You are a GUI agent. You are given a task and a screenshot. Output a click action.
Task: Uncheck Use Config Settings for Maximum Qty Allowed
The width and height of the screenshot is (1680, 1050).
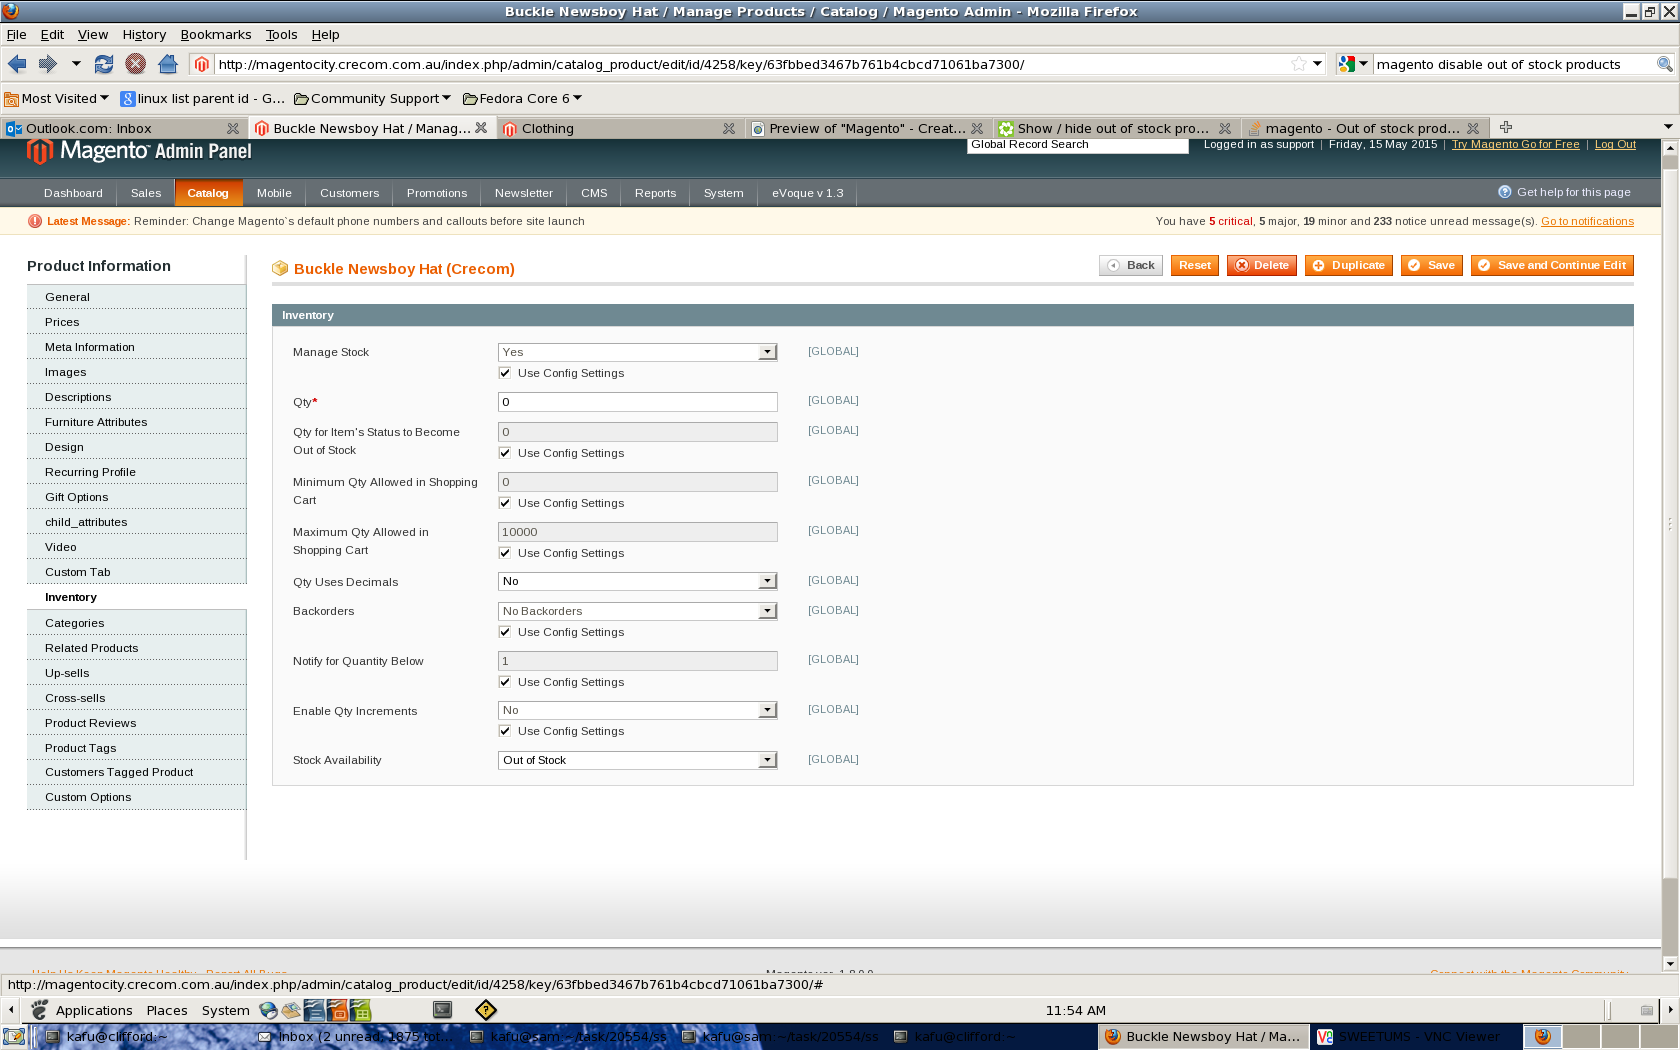(x=505, y=553)
